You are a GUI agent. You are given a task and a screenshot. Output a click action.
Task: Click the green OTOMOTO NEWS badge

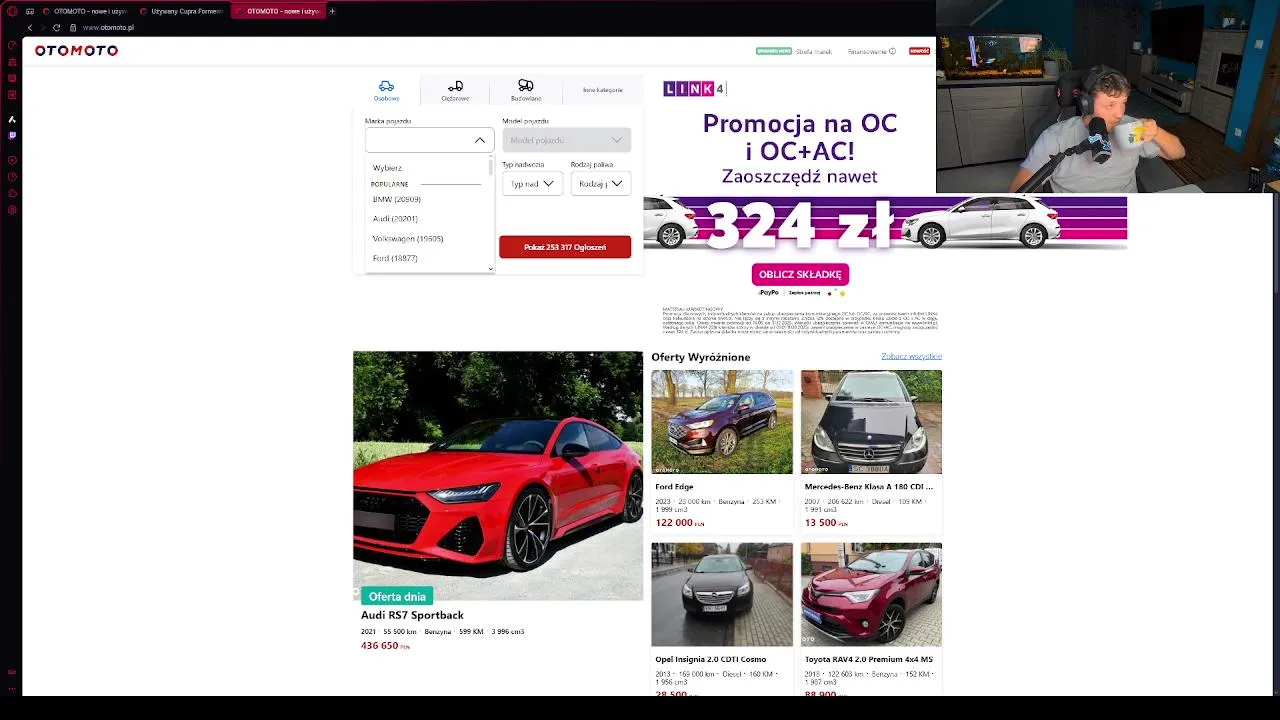pyautogui.click(x=774, y=51)
